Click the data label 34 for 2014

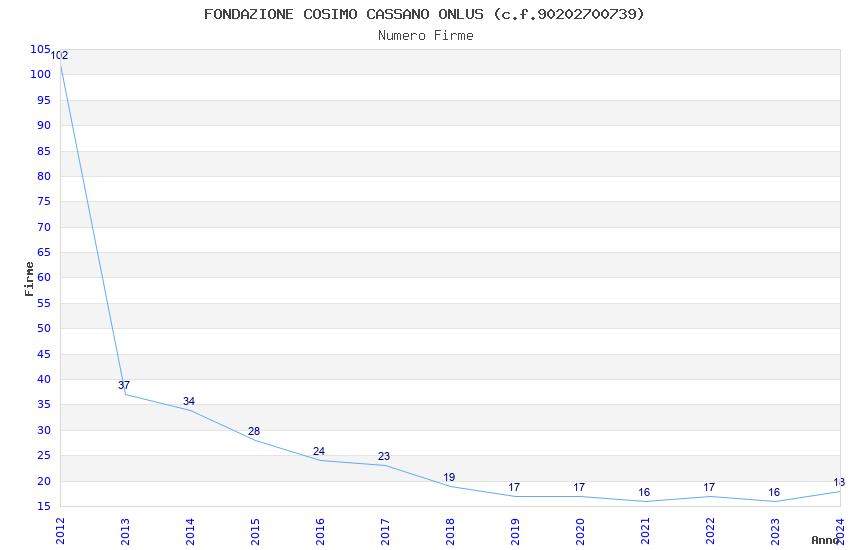pyautogui.click(x=189, y=401)
